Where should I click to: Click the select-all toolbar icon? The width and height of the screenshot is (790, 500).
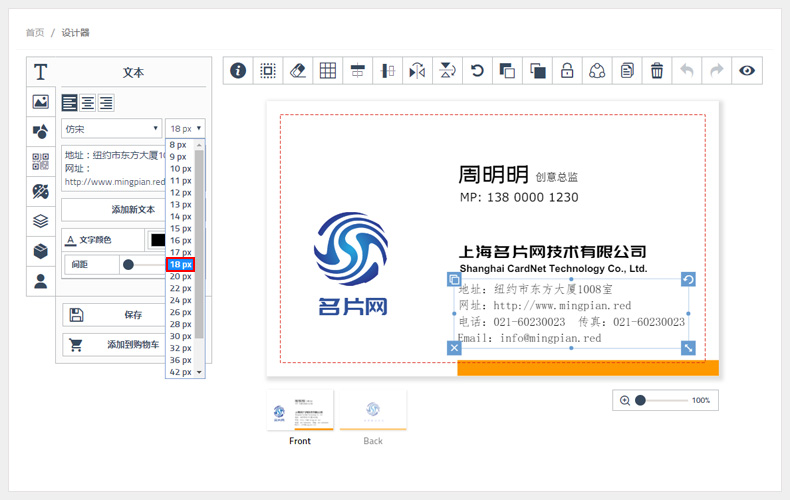[268, 71]
